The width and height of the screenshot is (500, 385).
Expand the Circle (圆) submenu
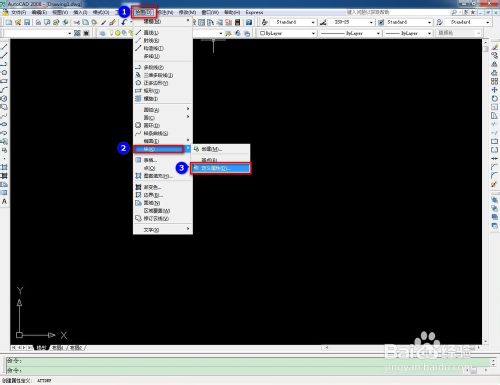point(163,117)
